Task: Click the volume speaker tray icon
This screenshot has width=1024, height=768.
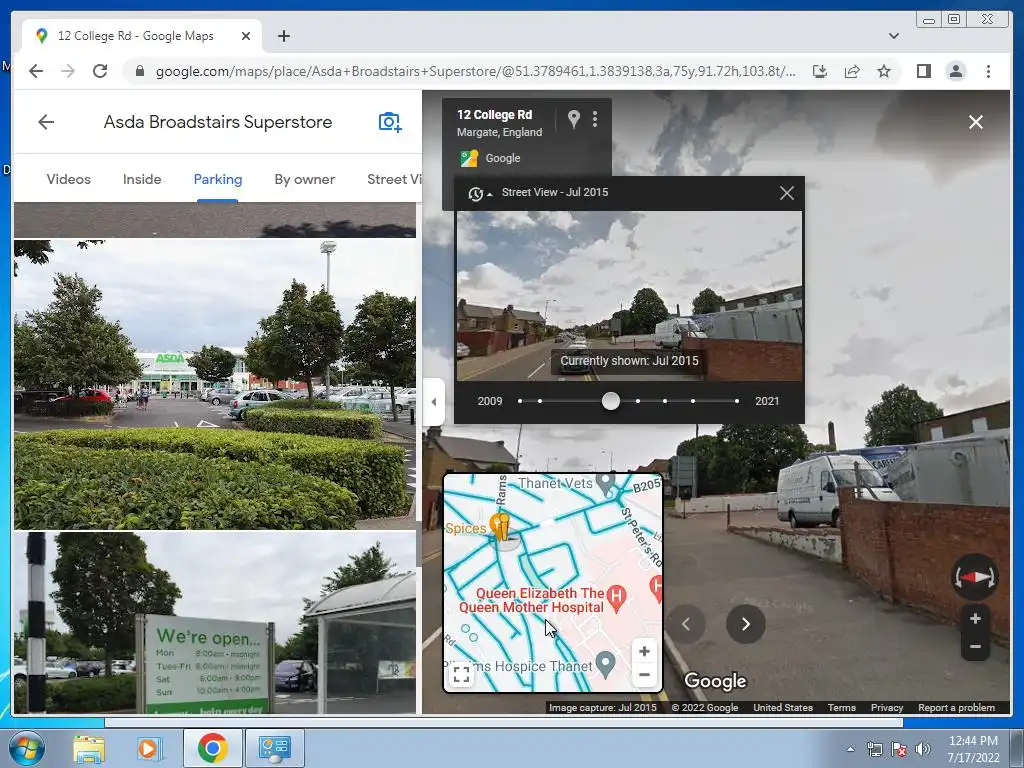Action: [922, 749]
